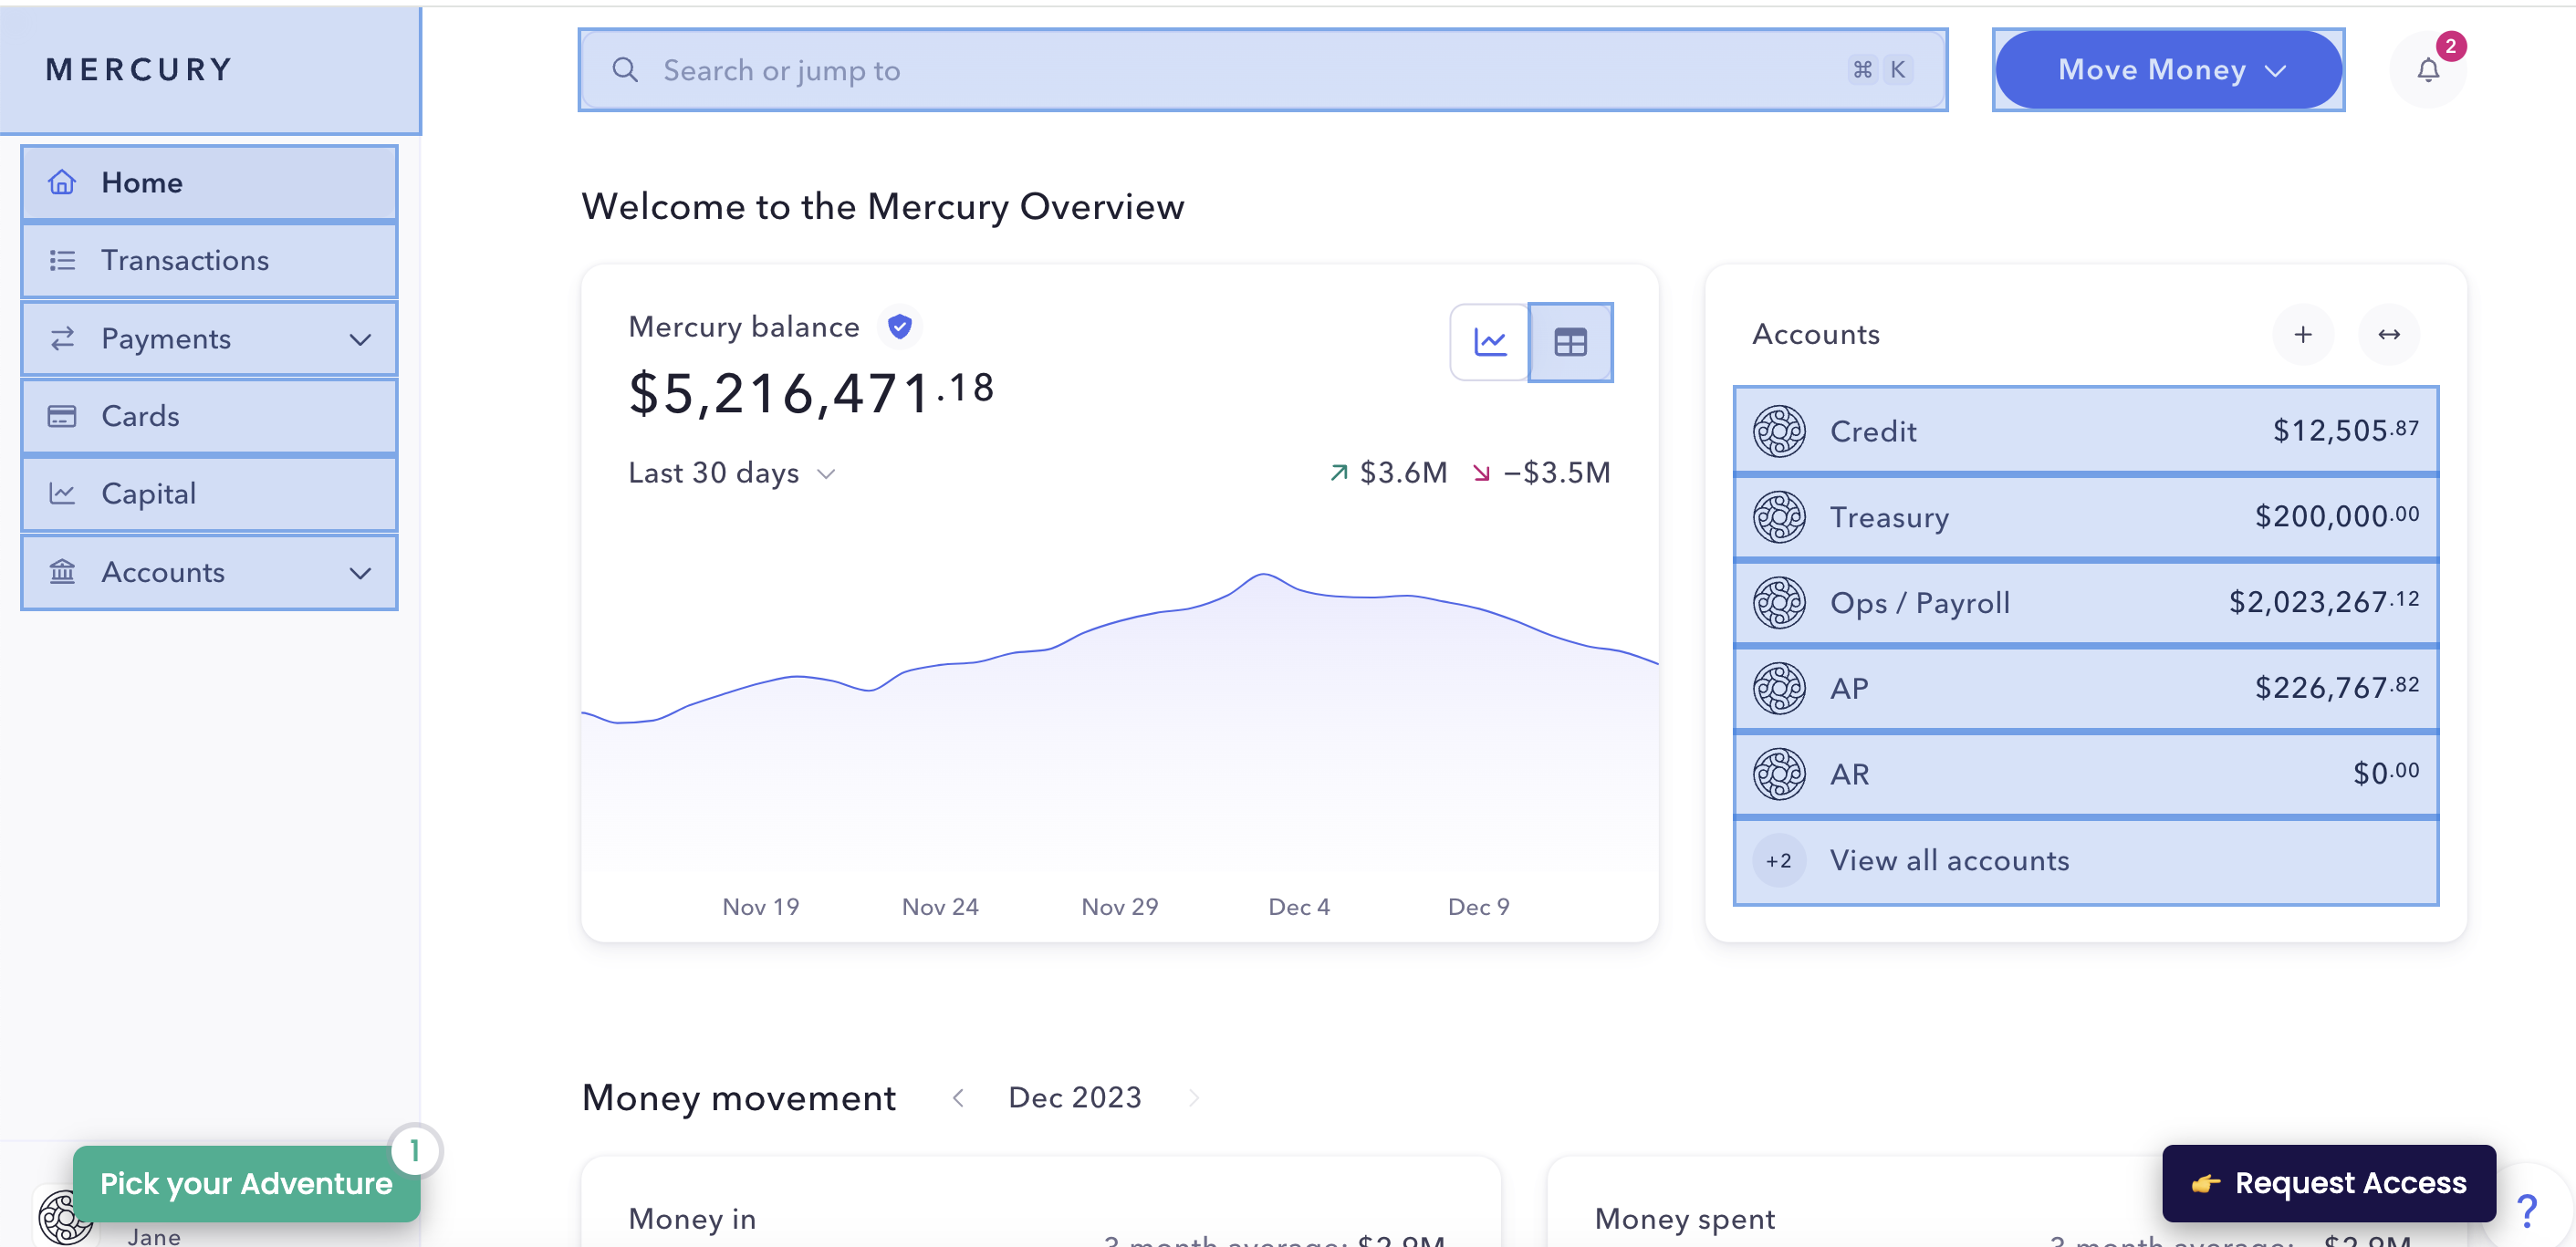This screenshot has height=1247, width=2576.
Task: Open the AR account row
Action: click(x=2085, y=774)
